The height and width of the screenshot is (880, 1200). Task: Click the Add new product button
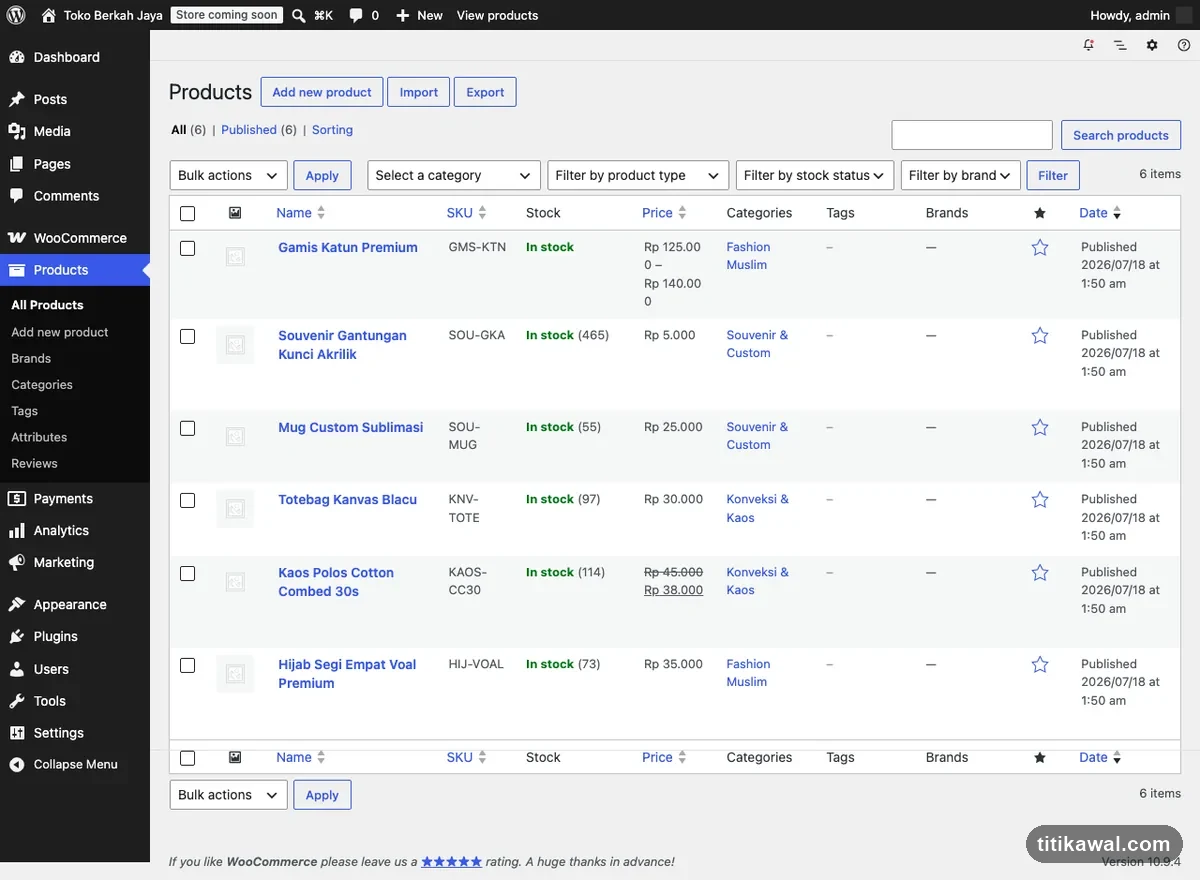click(x=322, y=92)
